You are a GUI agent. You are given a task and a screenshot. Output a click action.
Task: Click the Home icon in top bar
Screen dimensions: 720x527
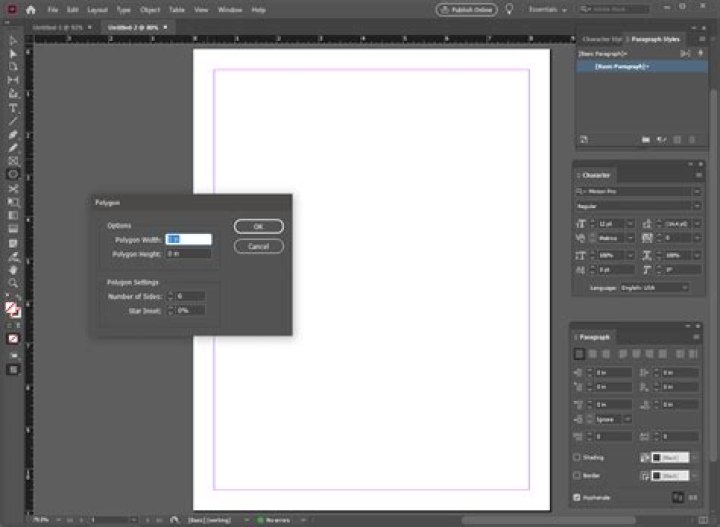tap(31, 10)
